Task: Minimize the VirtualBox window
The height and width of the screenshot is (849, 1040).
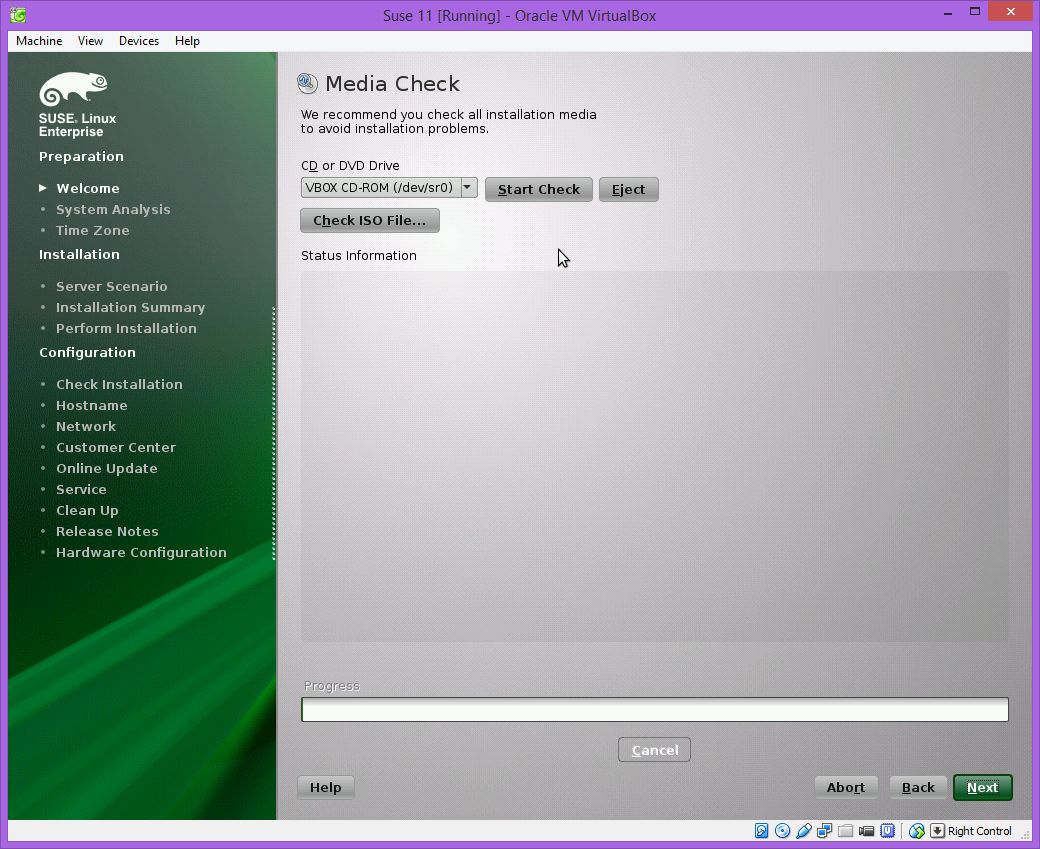Action: [947, 12]
